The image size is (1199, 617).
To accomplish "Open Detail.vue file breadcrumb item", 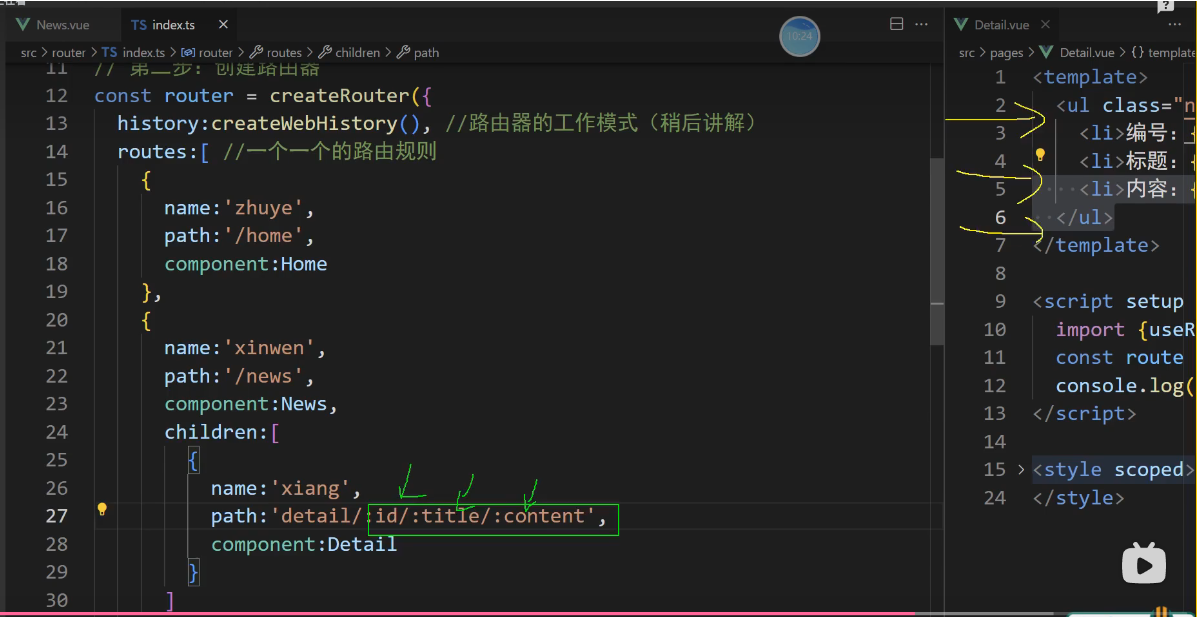I will click(x=1077, y=53).
